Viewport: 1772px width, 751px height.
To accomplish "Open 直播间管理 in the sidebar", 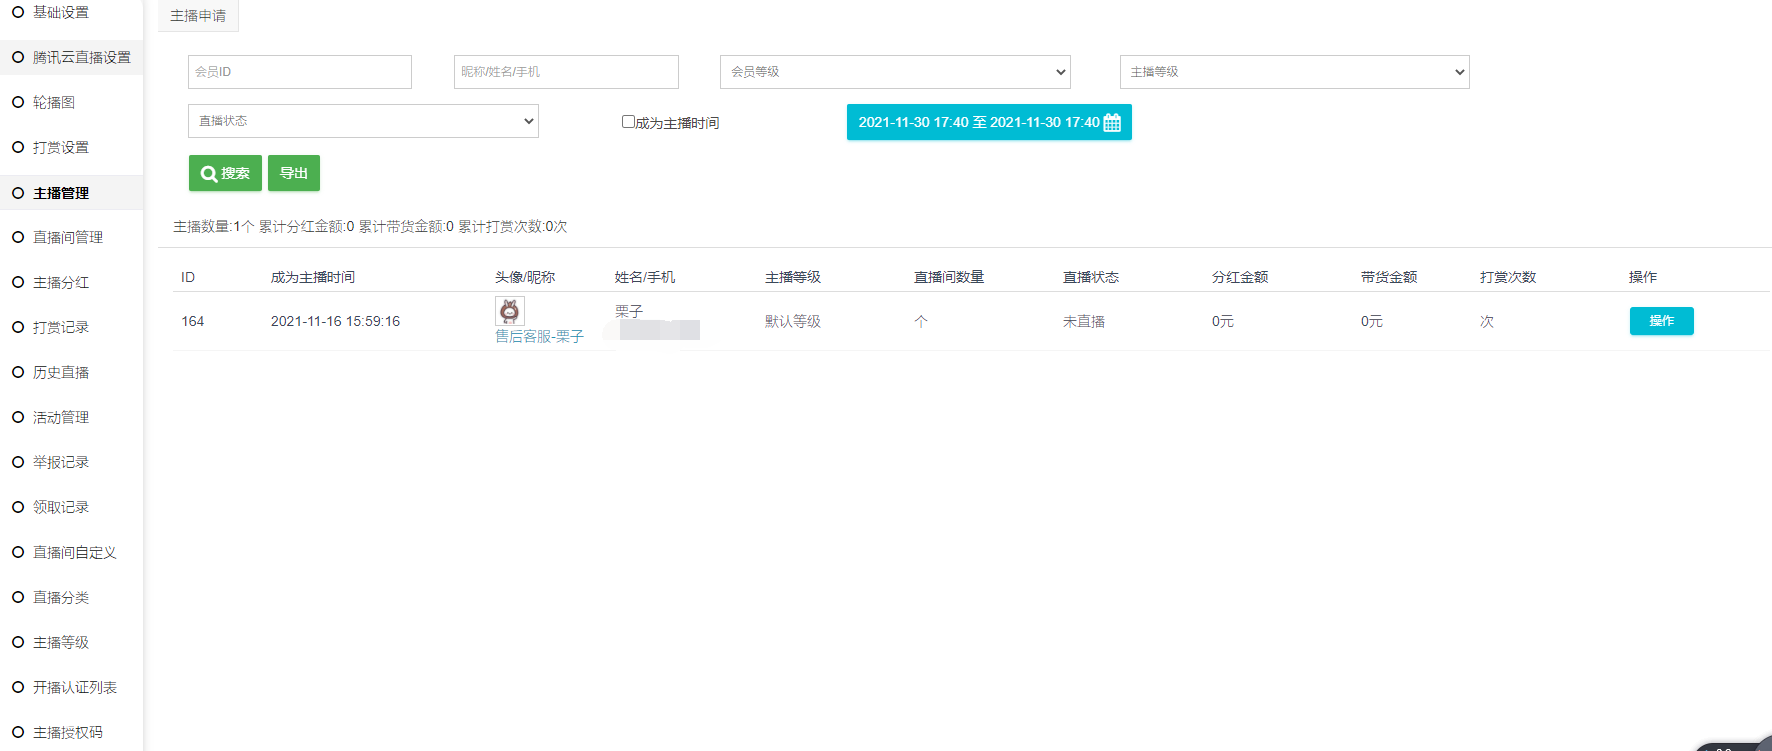I will (68, 237).
